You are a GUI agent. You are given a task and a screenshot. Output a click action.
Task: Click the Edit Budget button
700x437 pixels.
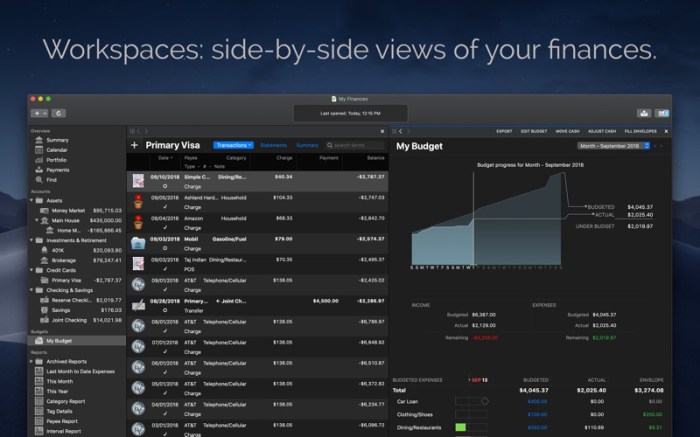[534, 131]
